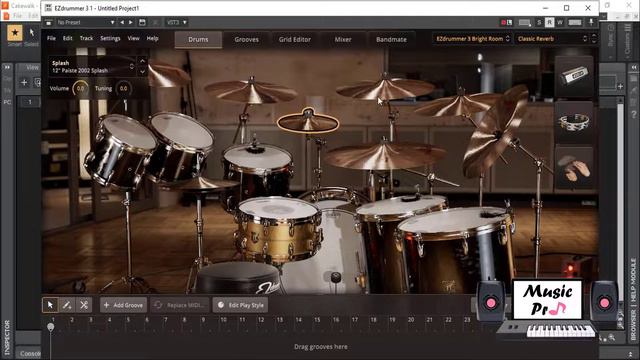Image resolution: width=640 pixels, height=360 pixels.
Task: Click the cowbell percussion thumbnail
Action: coord(574,76)
